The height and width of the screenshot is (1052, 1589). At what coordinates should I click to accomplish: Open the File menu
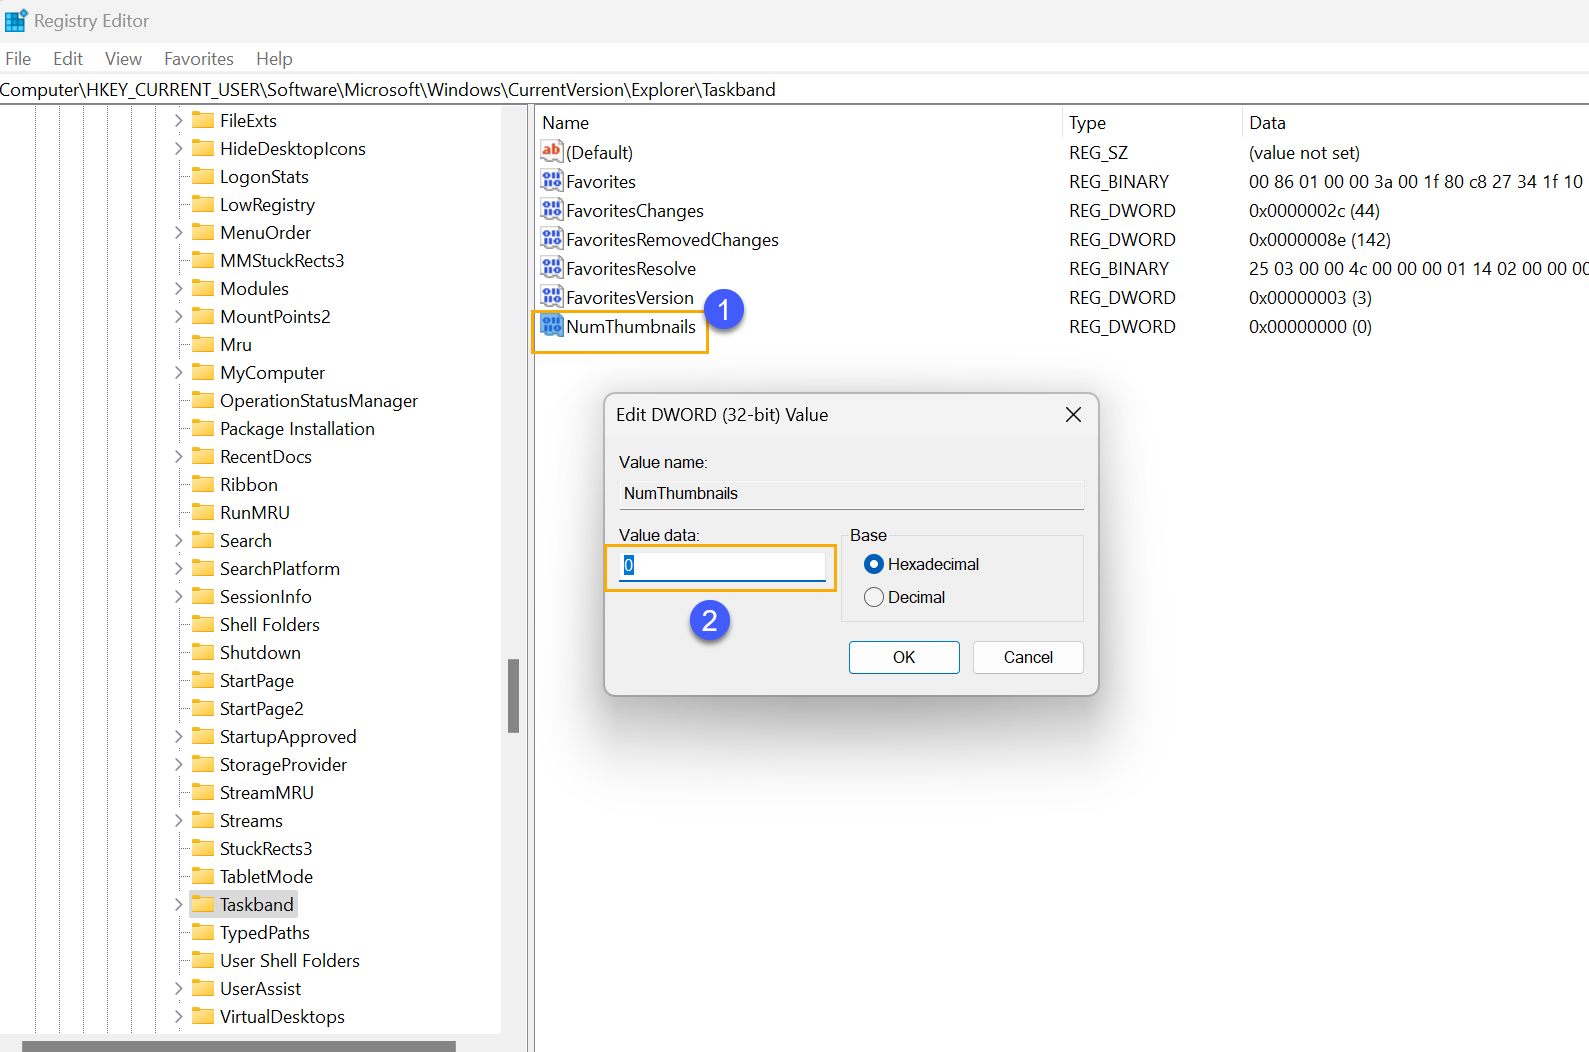(x=18, y=59)
